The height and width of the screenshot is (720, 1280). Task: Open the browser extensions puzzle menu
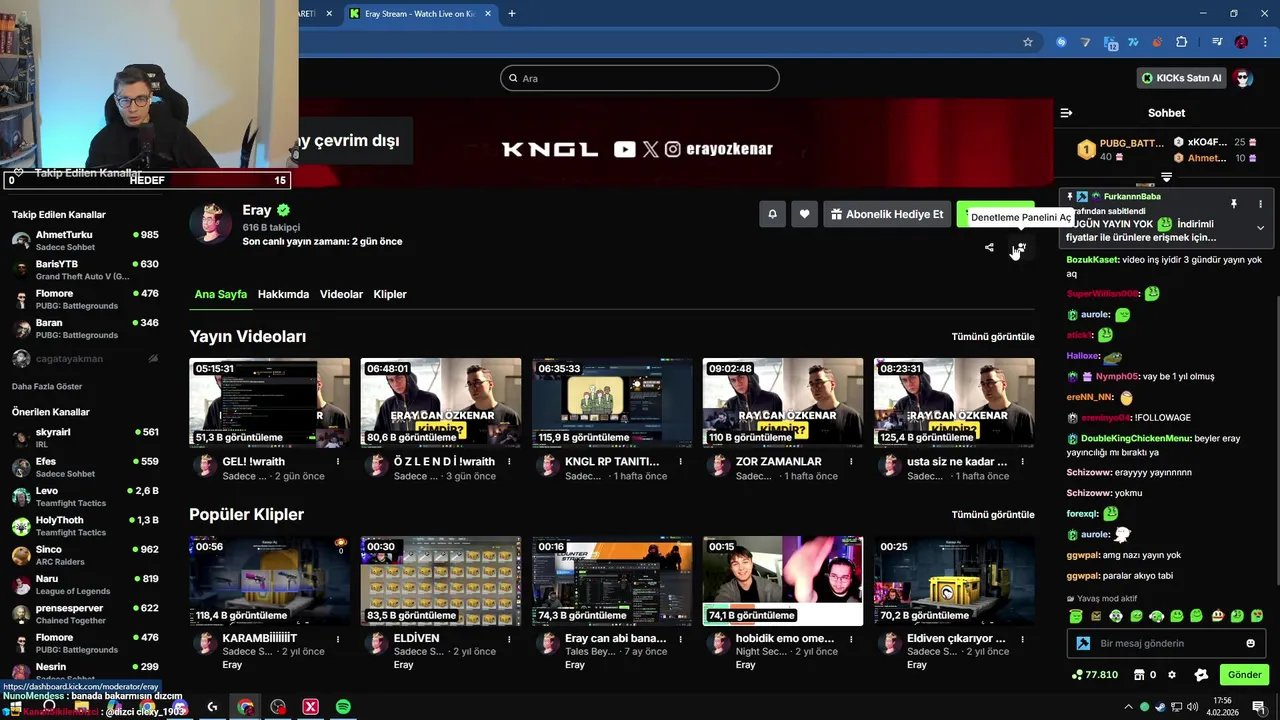[x=1182, y=42]
